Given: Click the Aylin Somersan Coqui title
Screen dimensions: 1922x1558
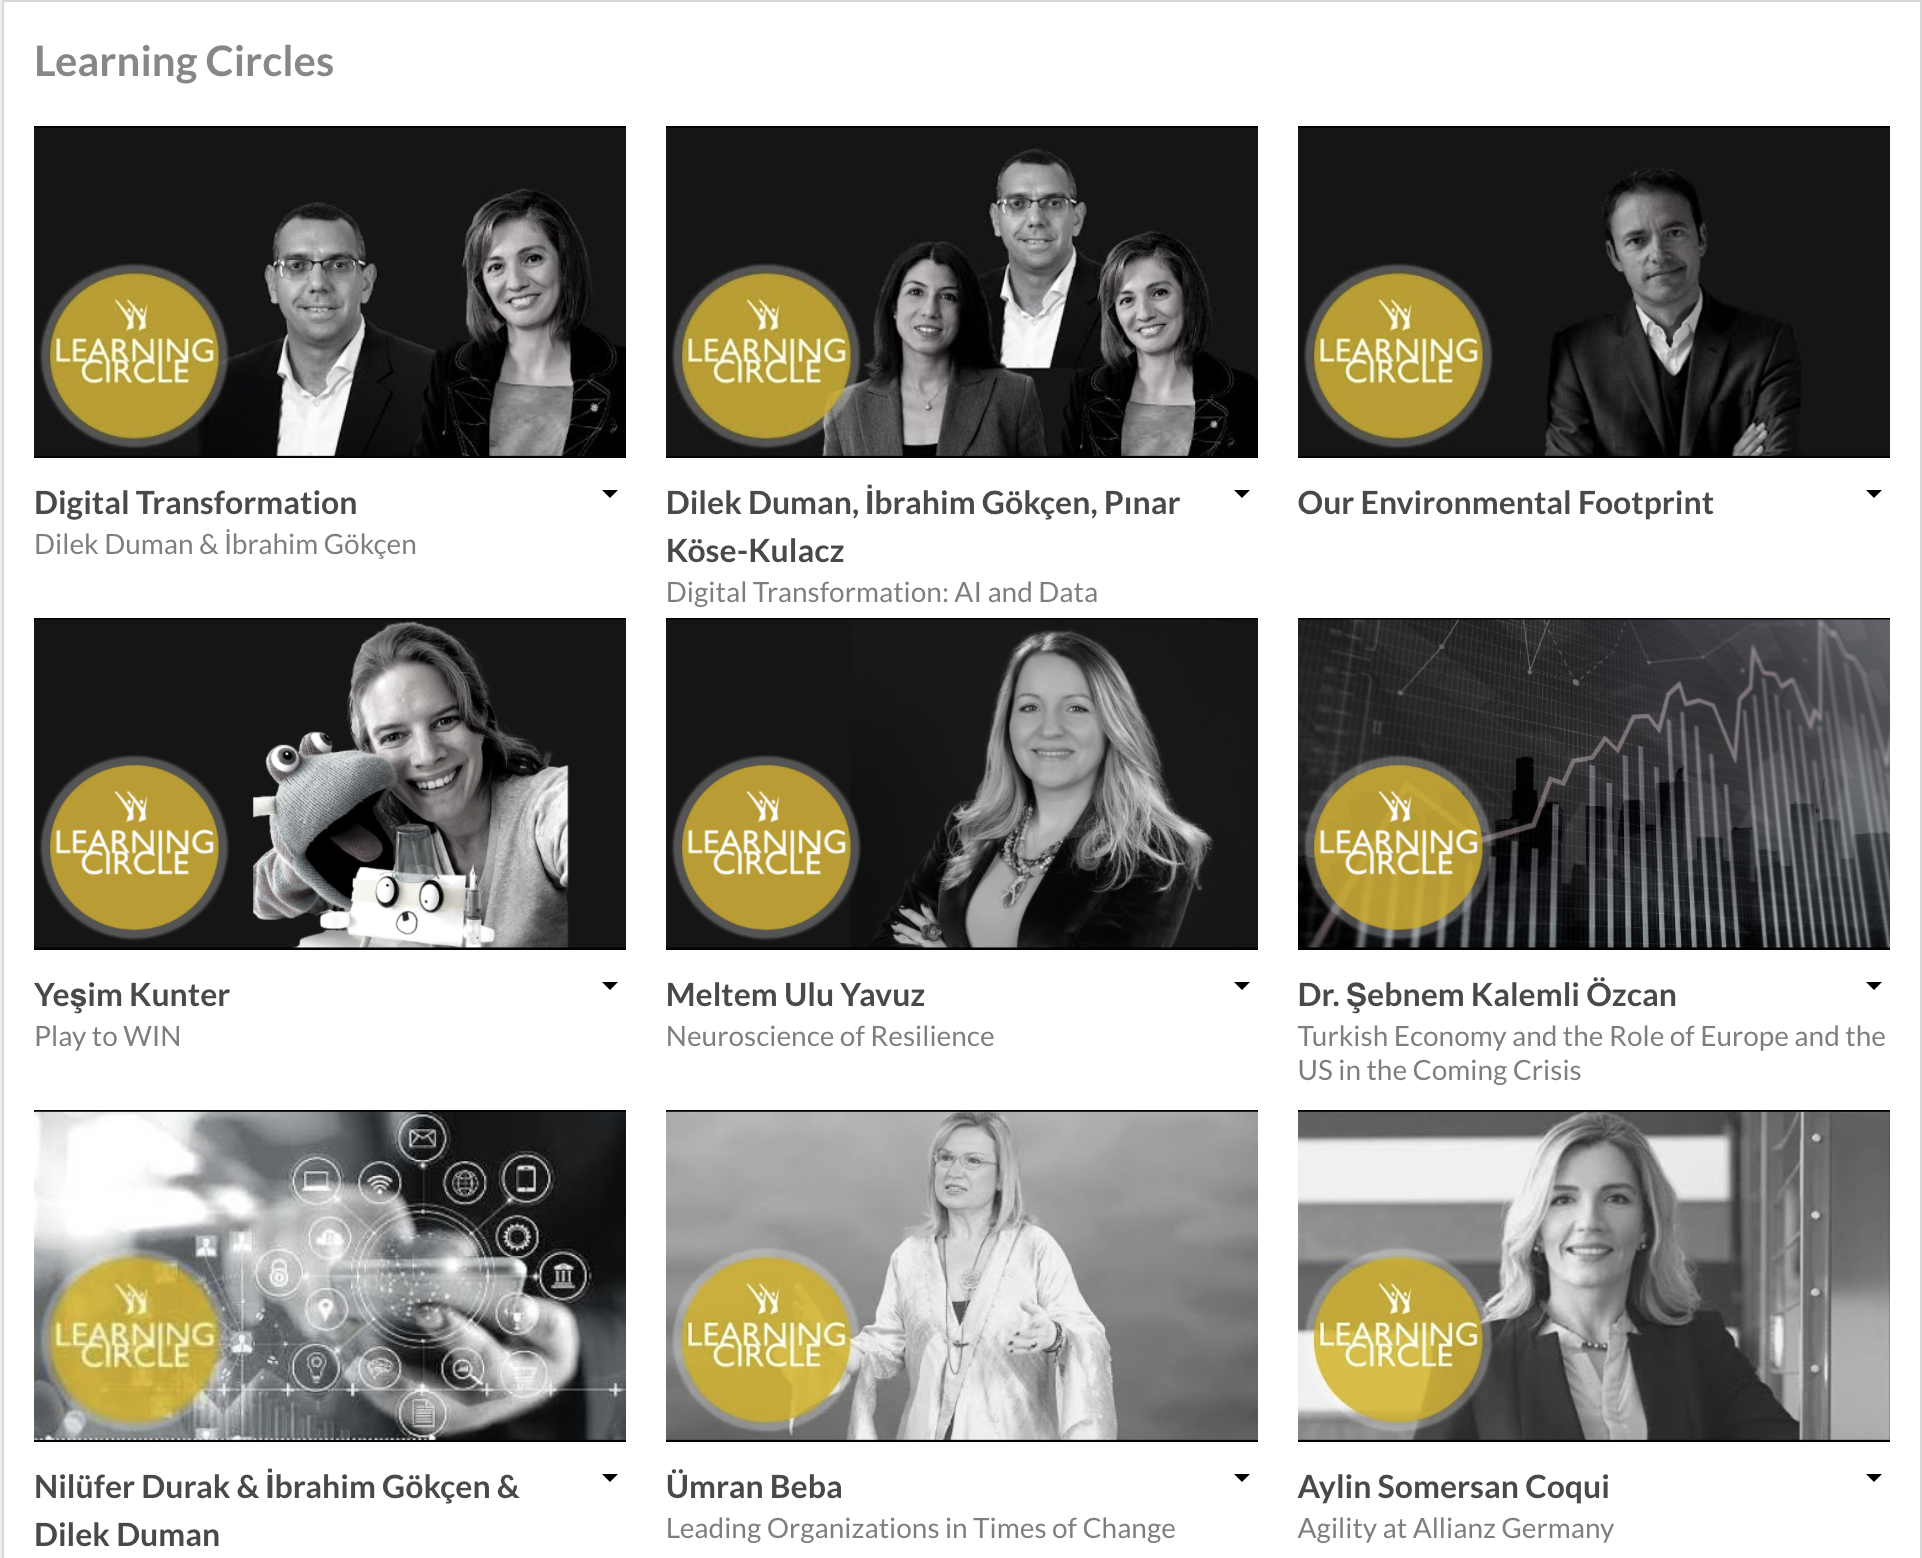Looking at the screenshot, I should click(1453, 1487).
